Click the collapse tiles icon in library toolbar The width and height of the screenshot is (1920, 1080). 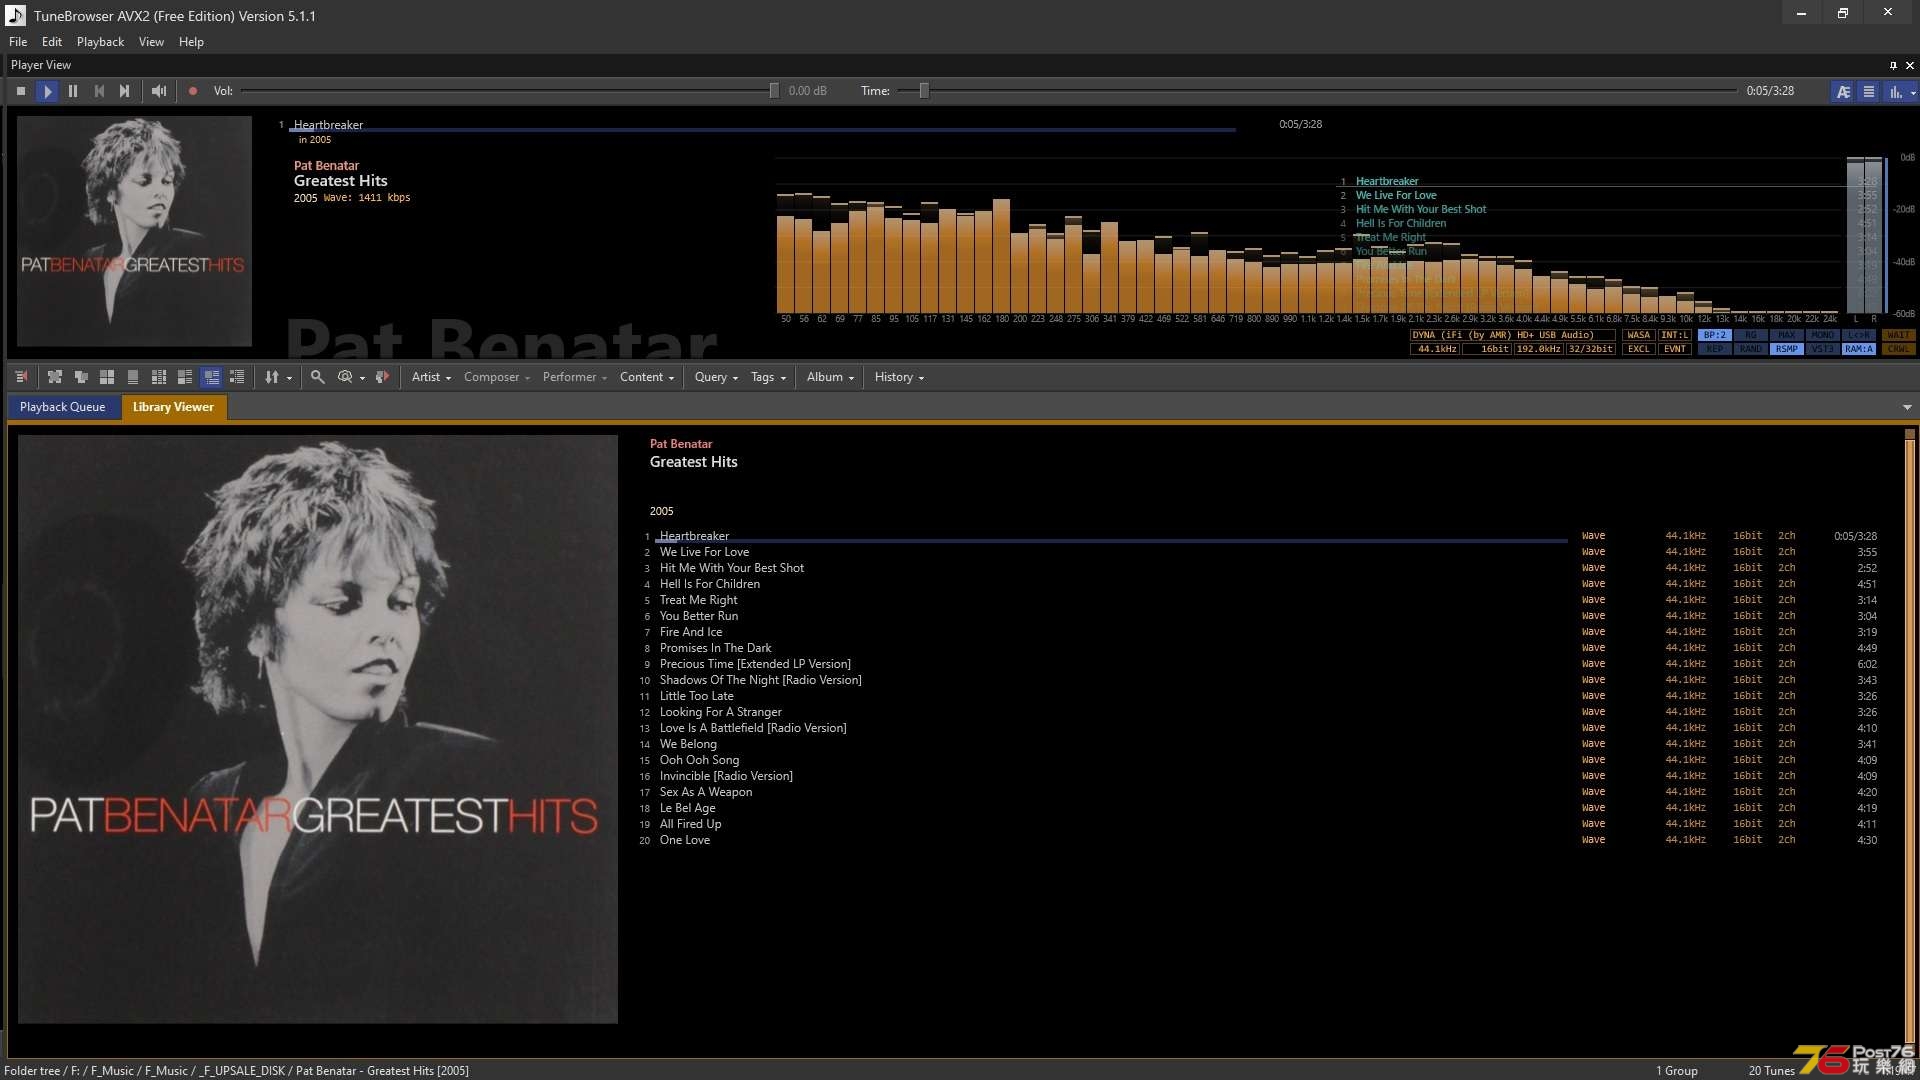coord(81,377)
